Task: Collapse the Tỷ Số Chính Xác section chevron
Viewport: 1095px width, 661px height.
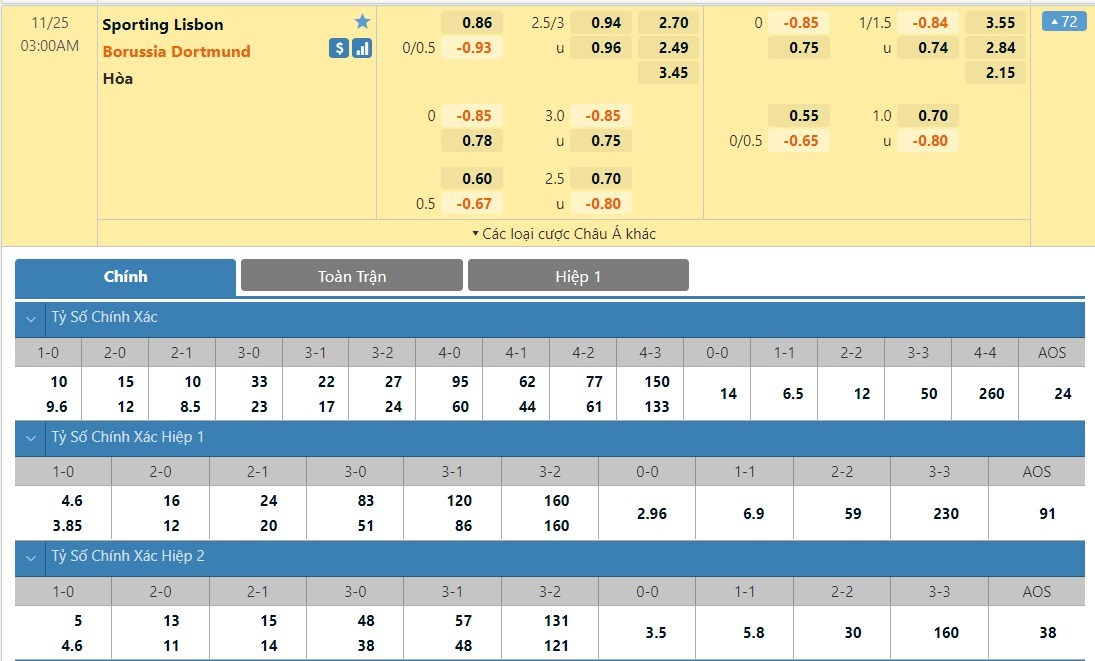Action: coord(31,318)
